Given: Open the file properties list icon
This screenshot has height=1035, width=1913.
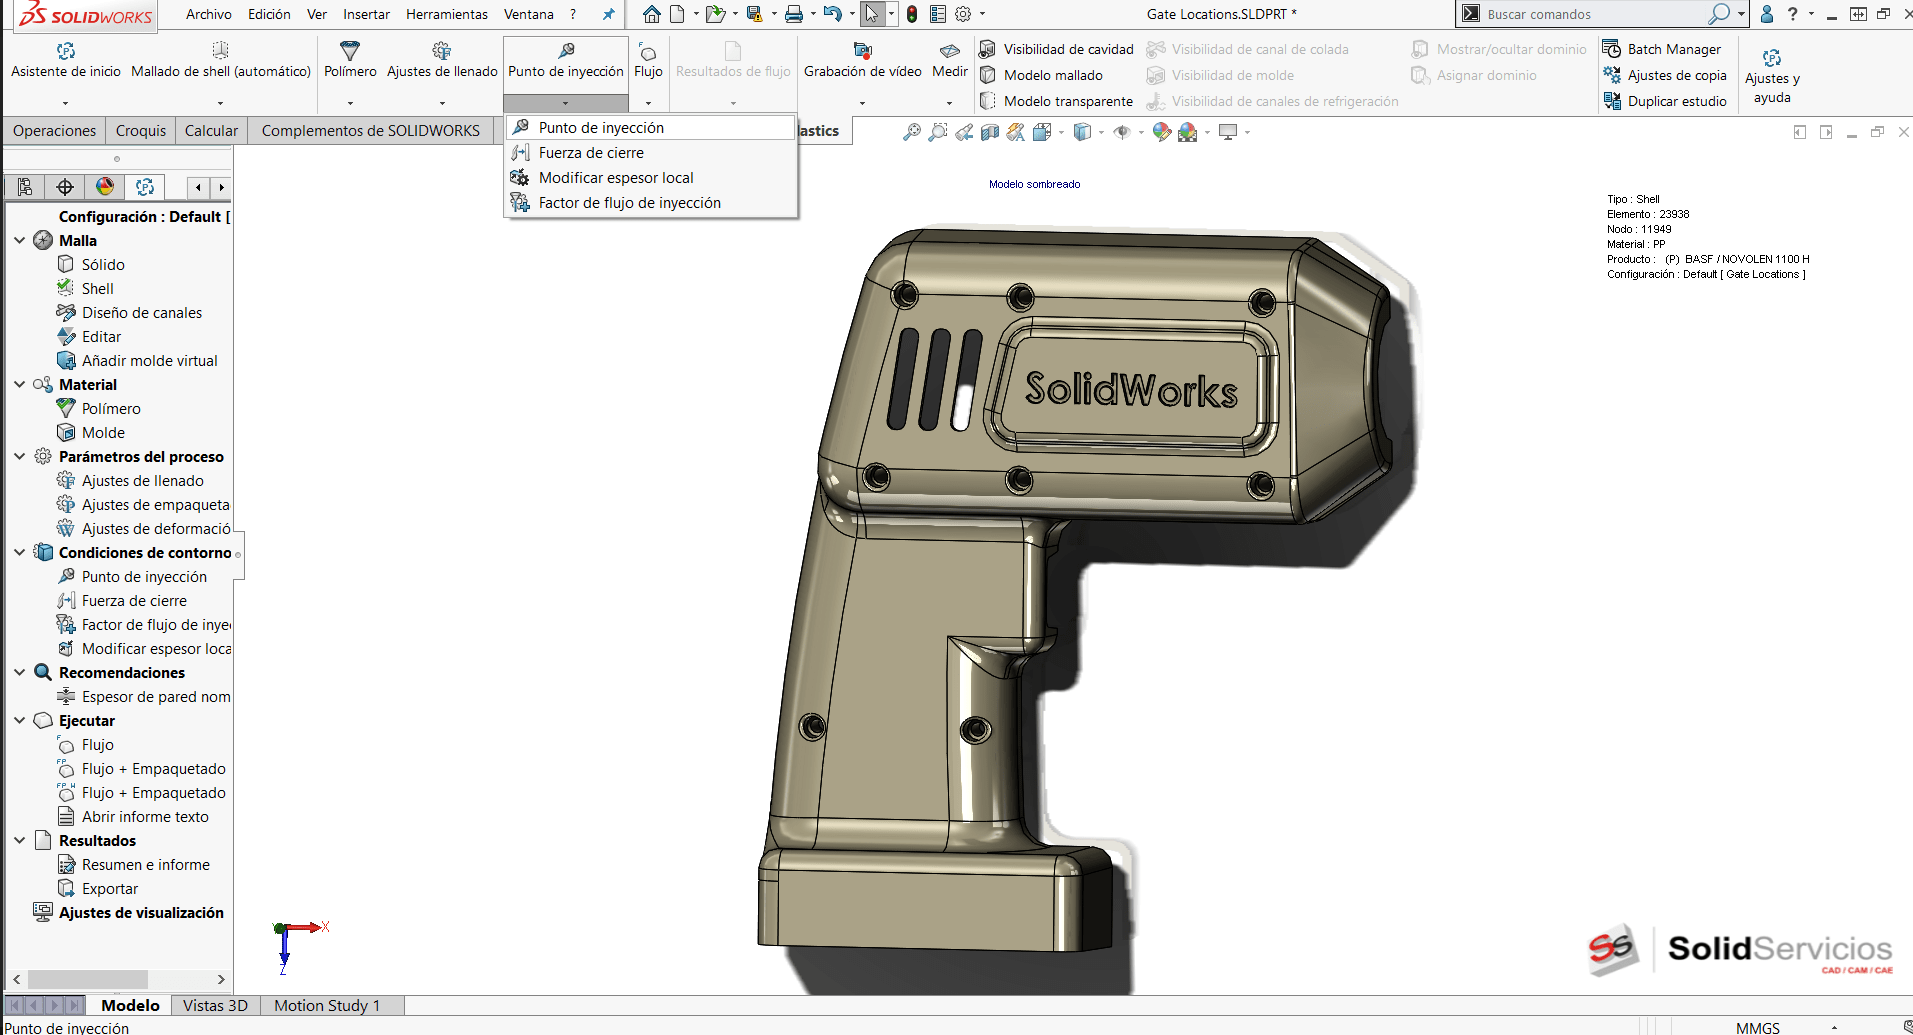Looking at the screenshot, I should [938, 14].
